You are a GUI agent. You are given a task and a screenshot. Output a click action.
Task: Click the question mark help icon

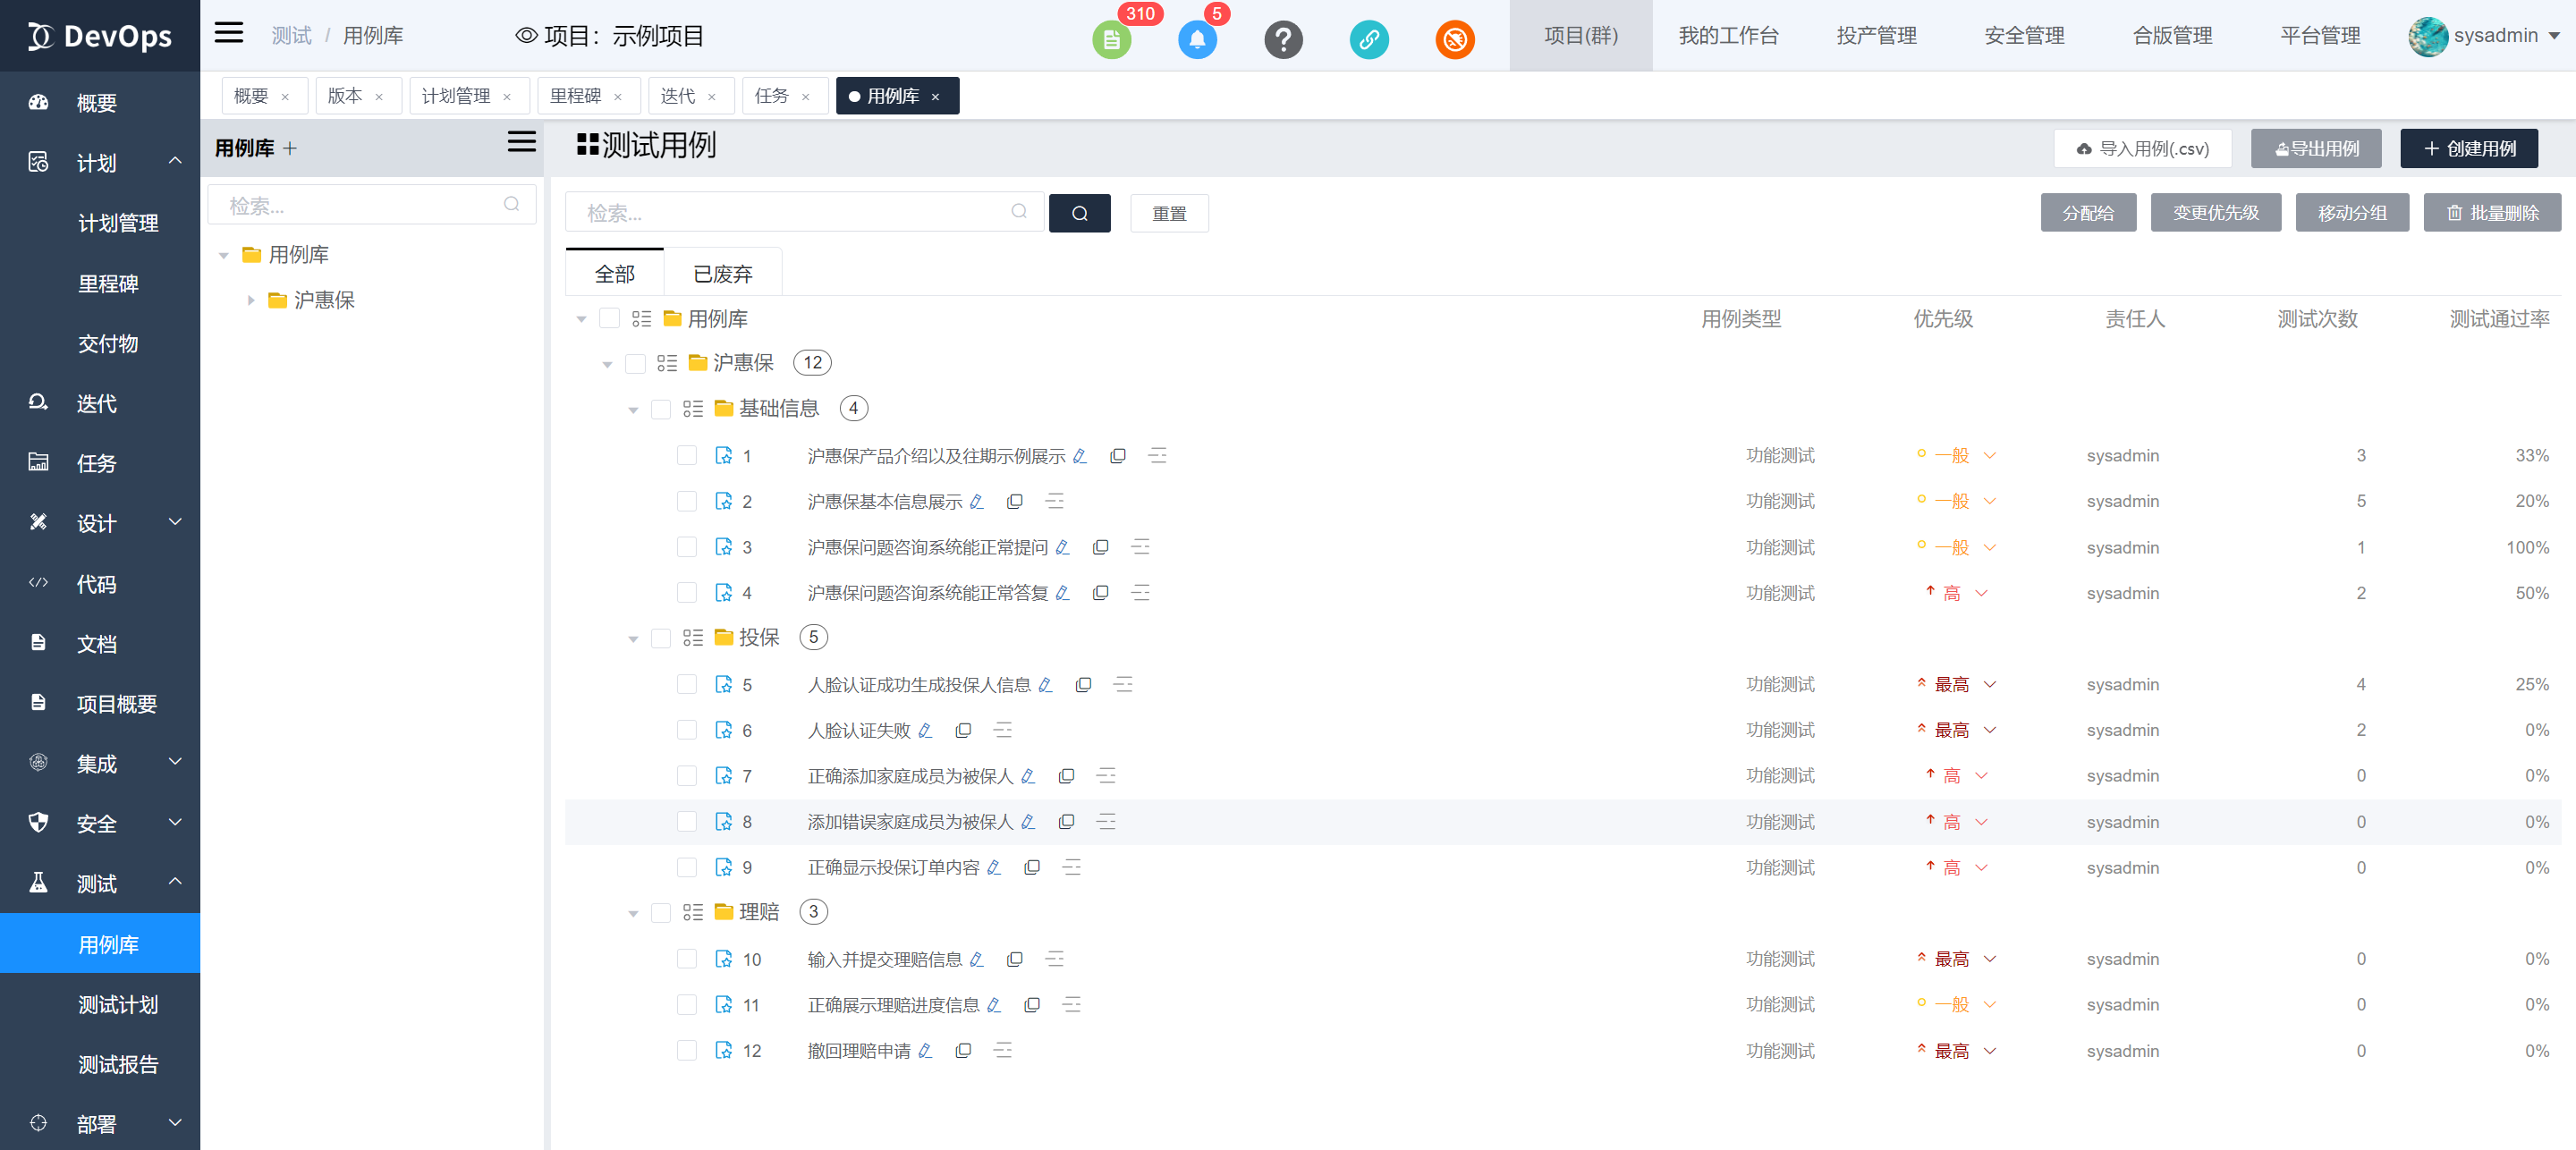[1283, 40]
